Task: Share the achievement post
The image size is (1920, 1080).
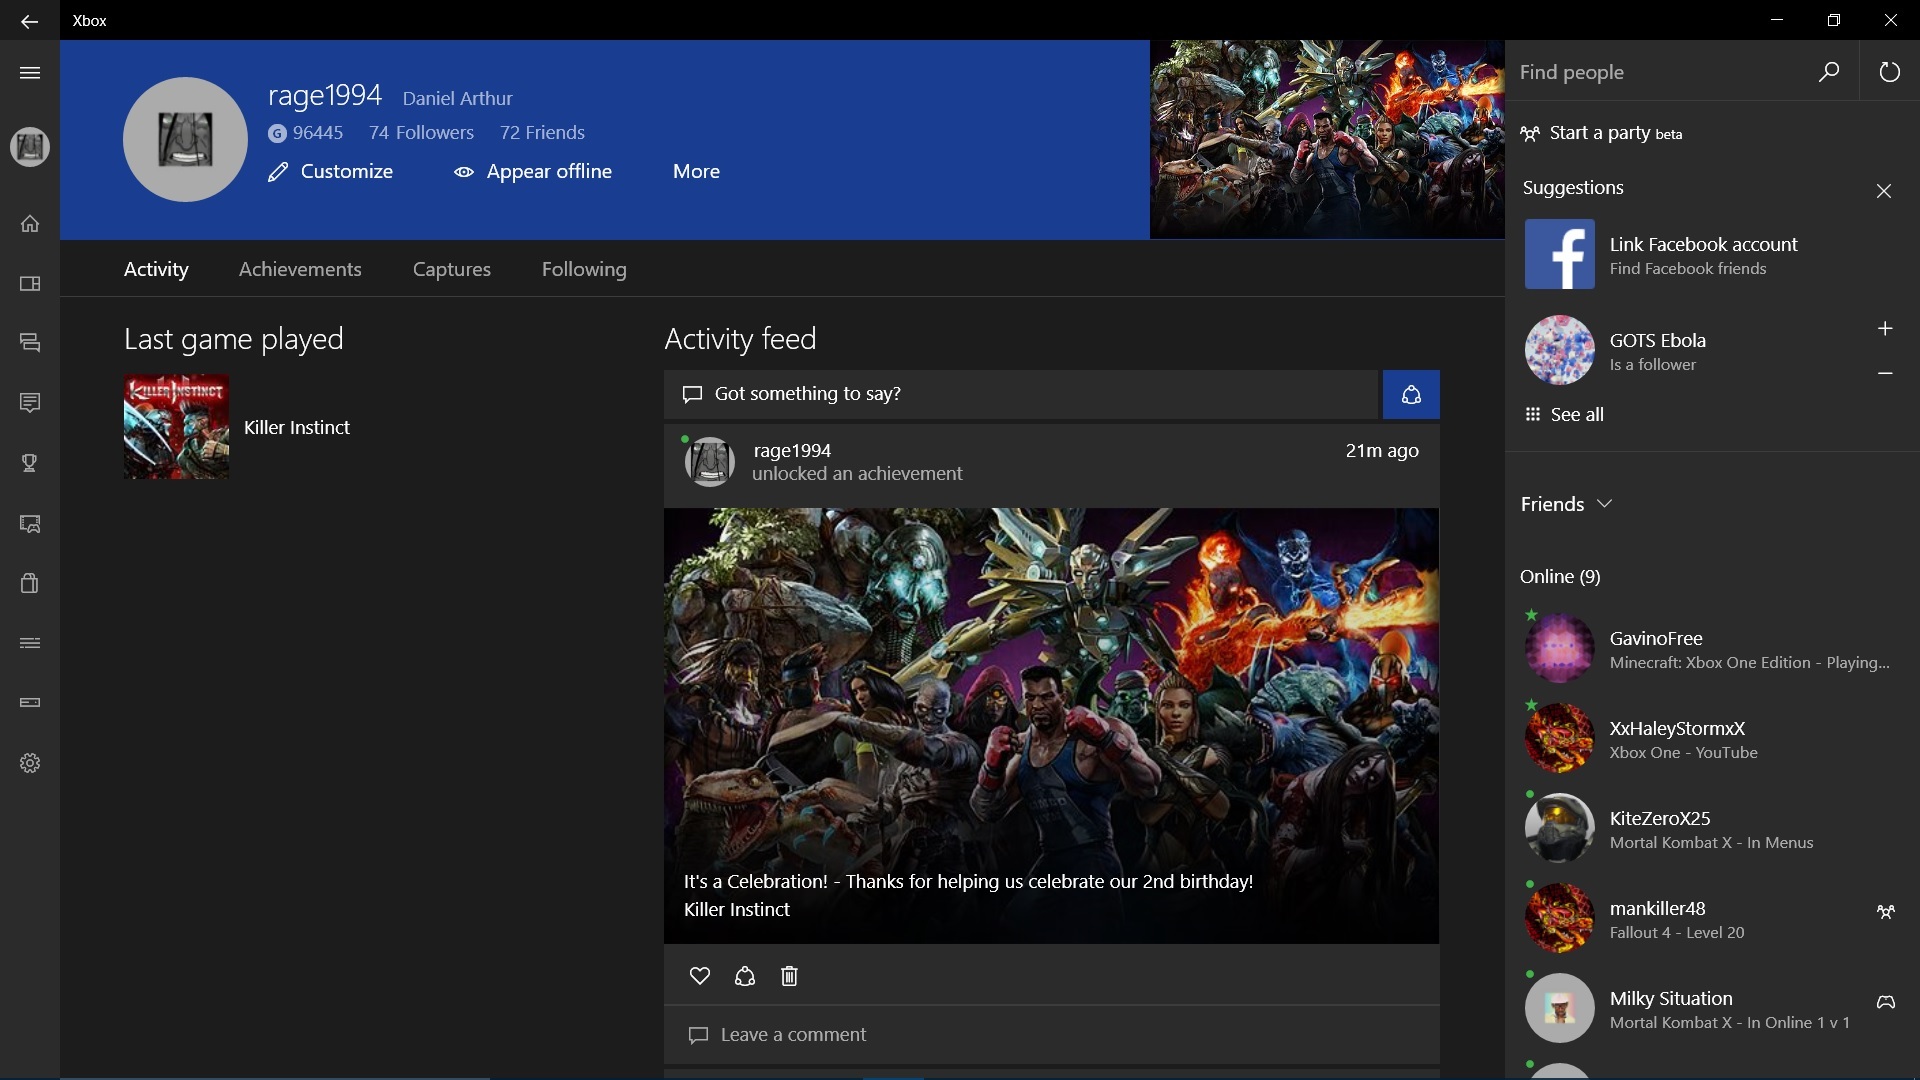Action: coord(744,976)
